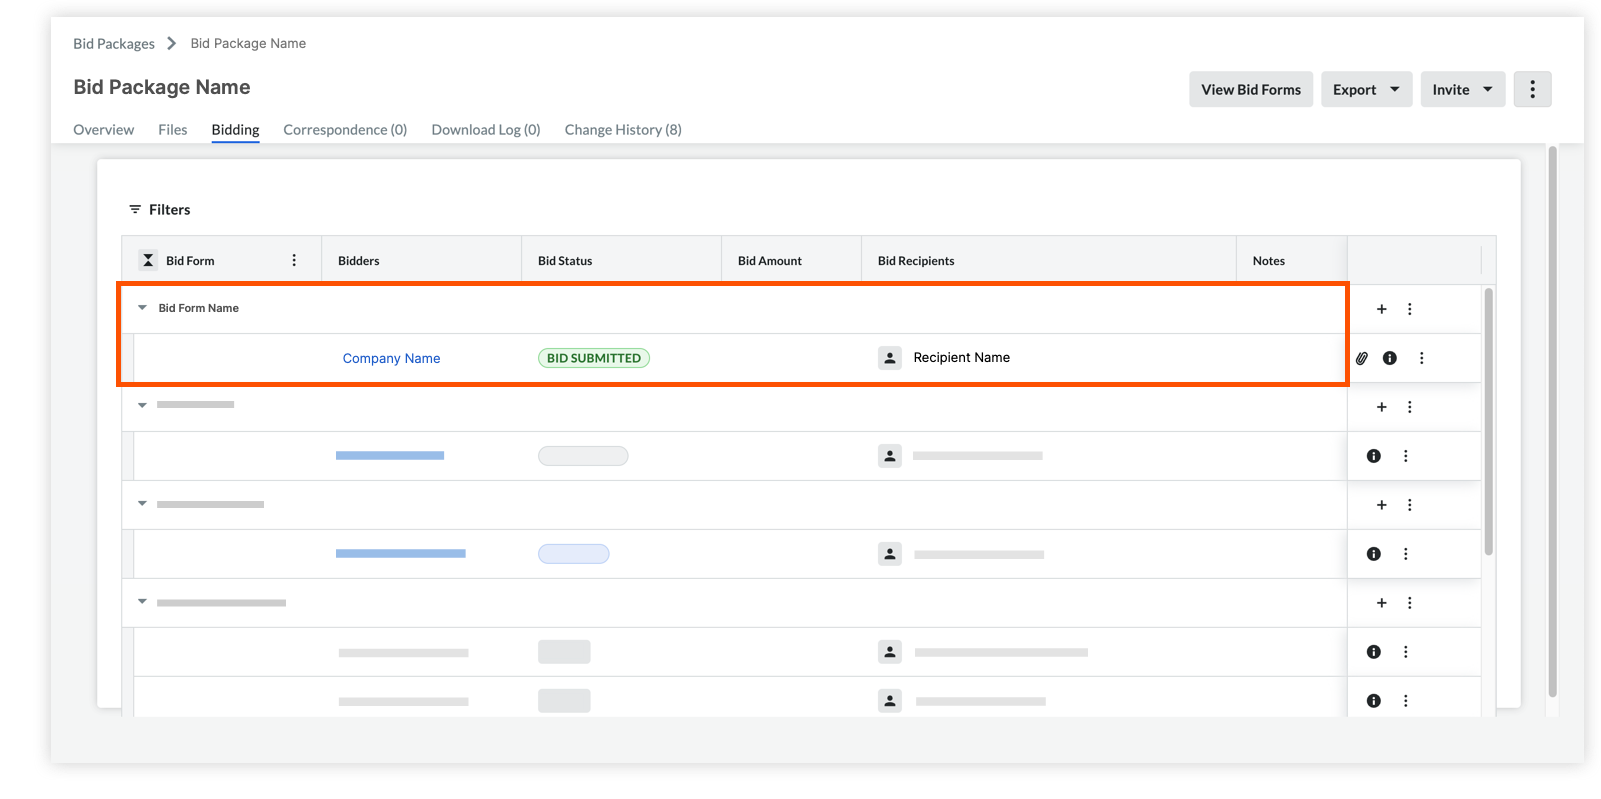Open more options for the third group's bidder row
Image resolution: width=1601 pixels, height=799 pixels.
[x=1406, y=554]
